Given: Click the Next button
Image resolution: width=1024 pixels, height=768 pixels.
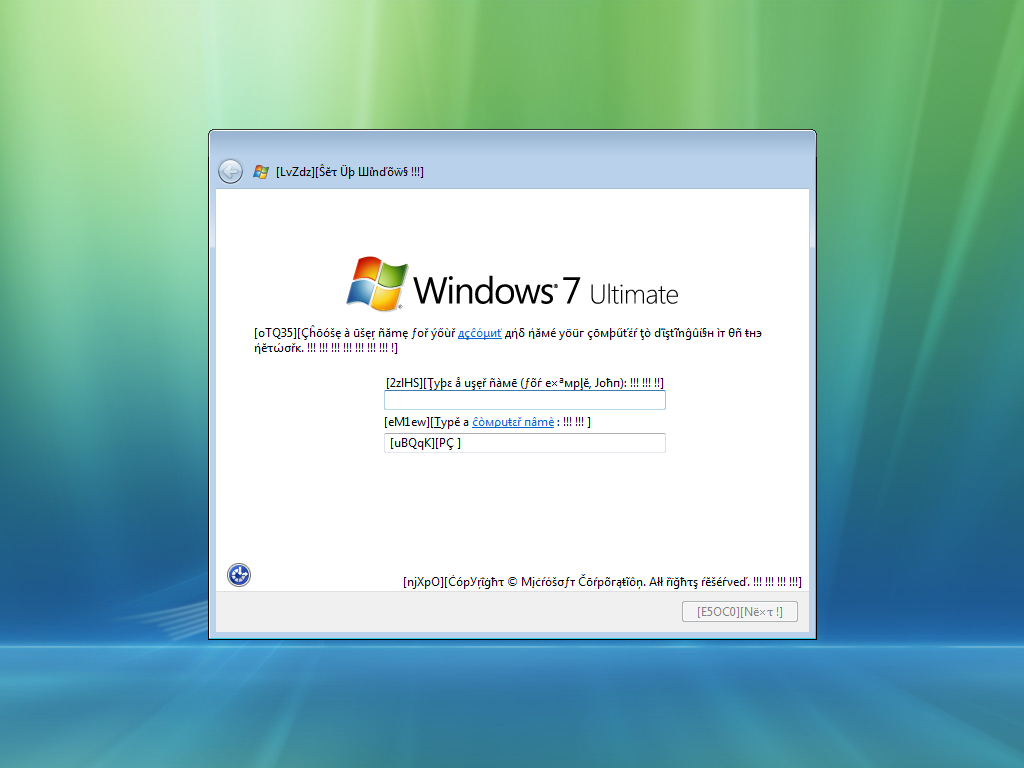Looking at the screenshot, I should [739, 611].
